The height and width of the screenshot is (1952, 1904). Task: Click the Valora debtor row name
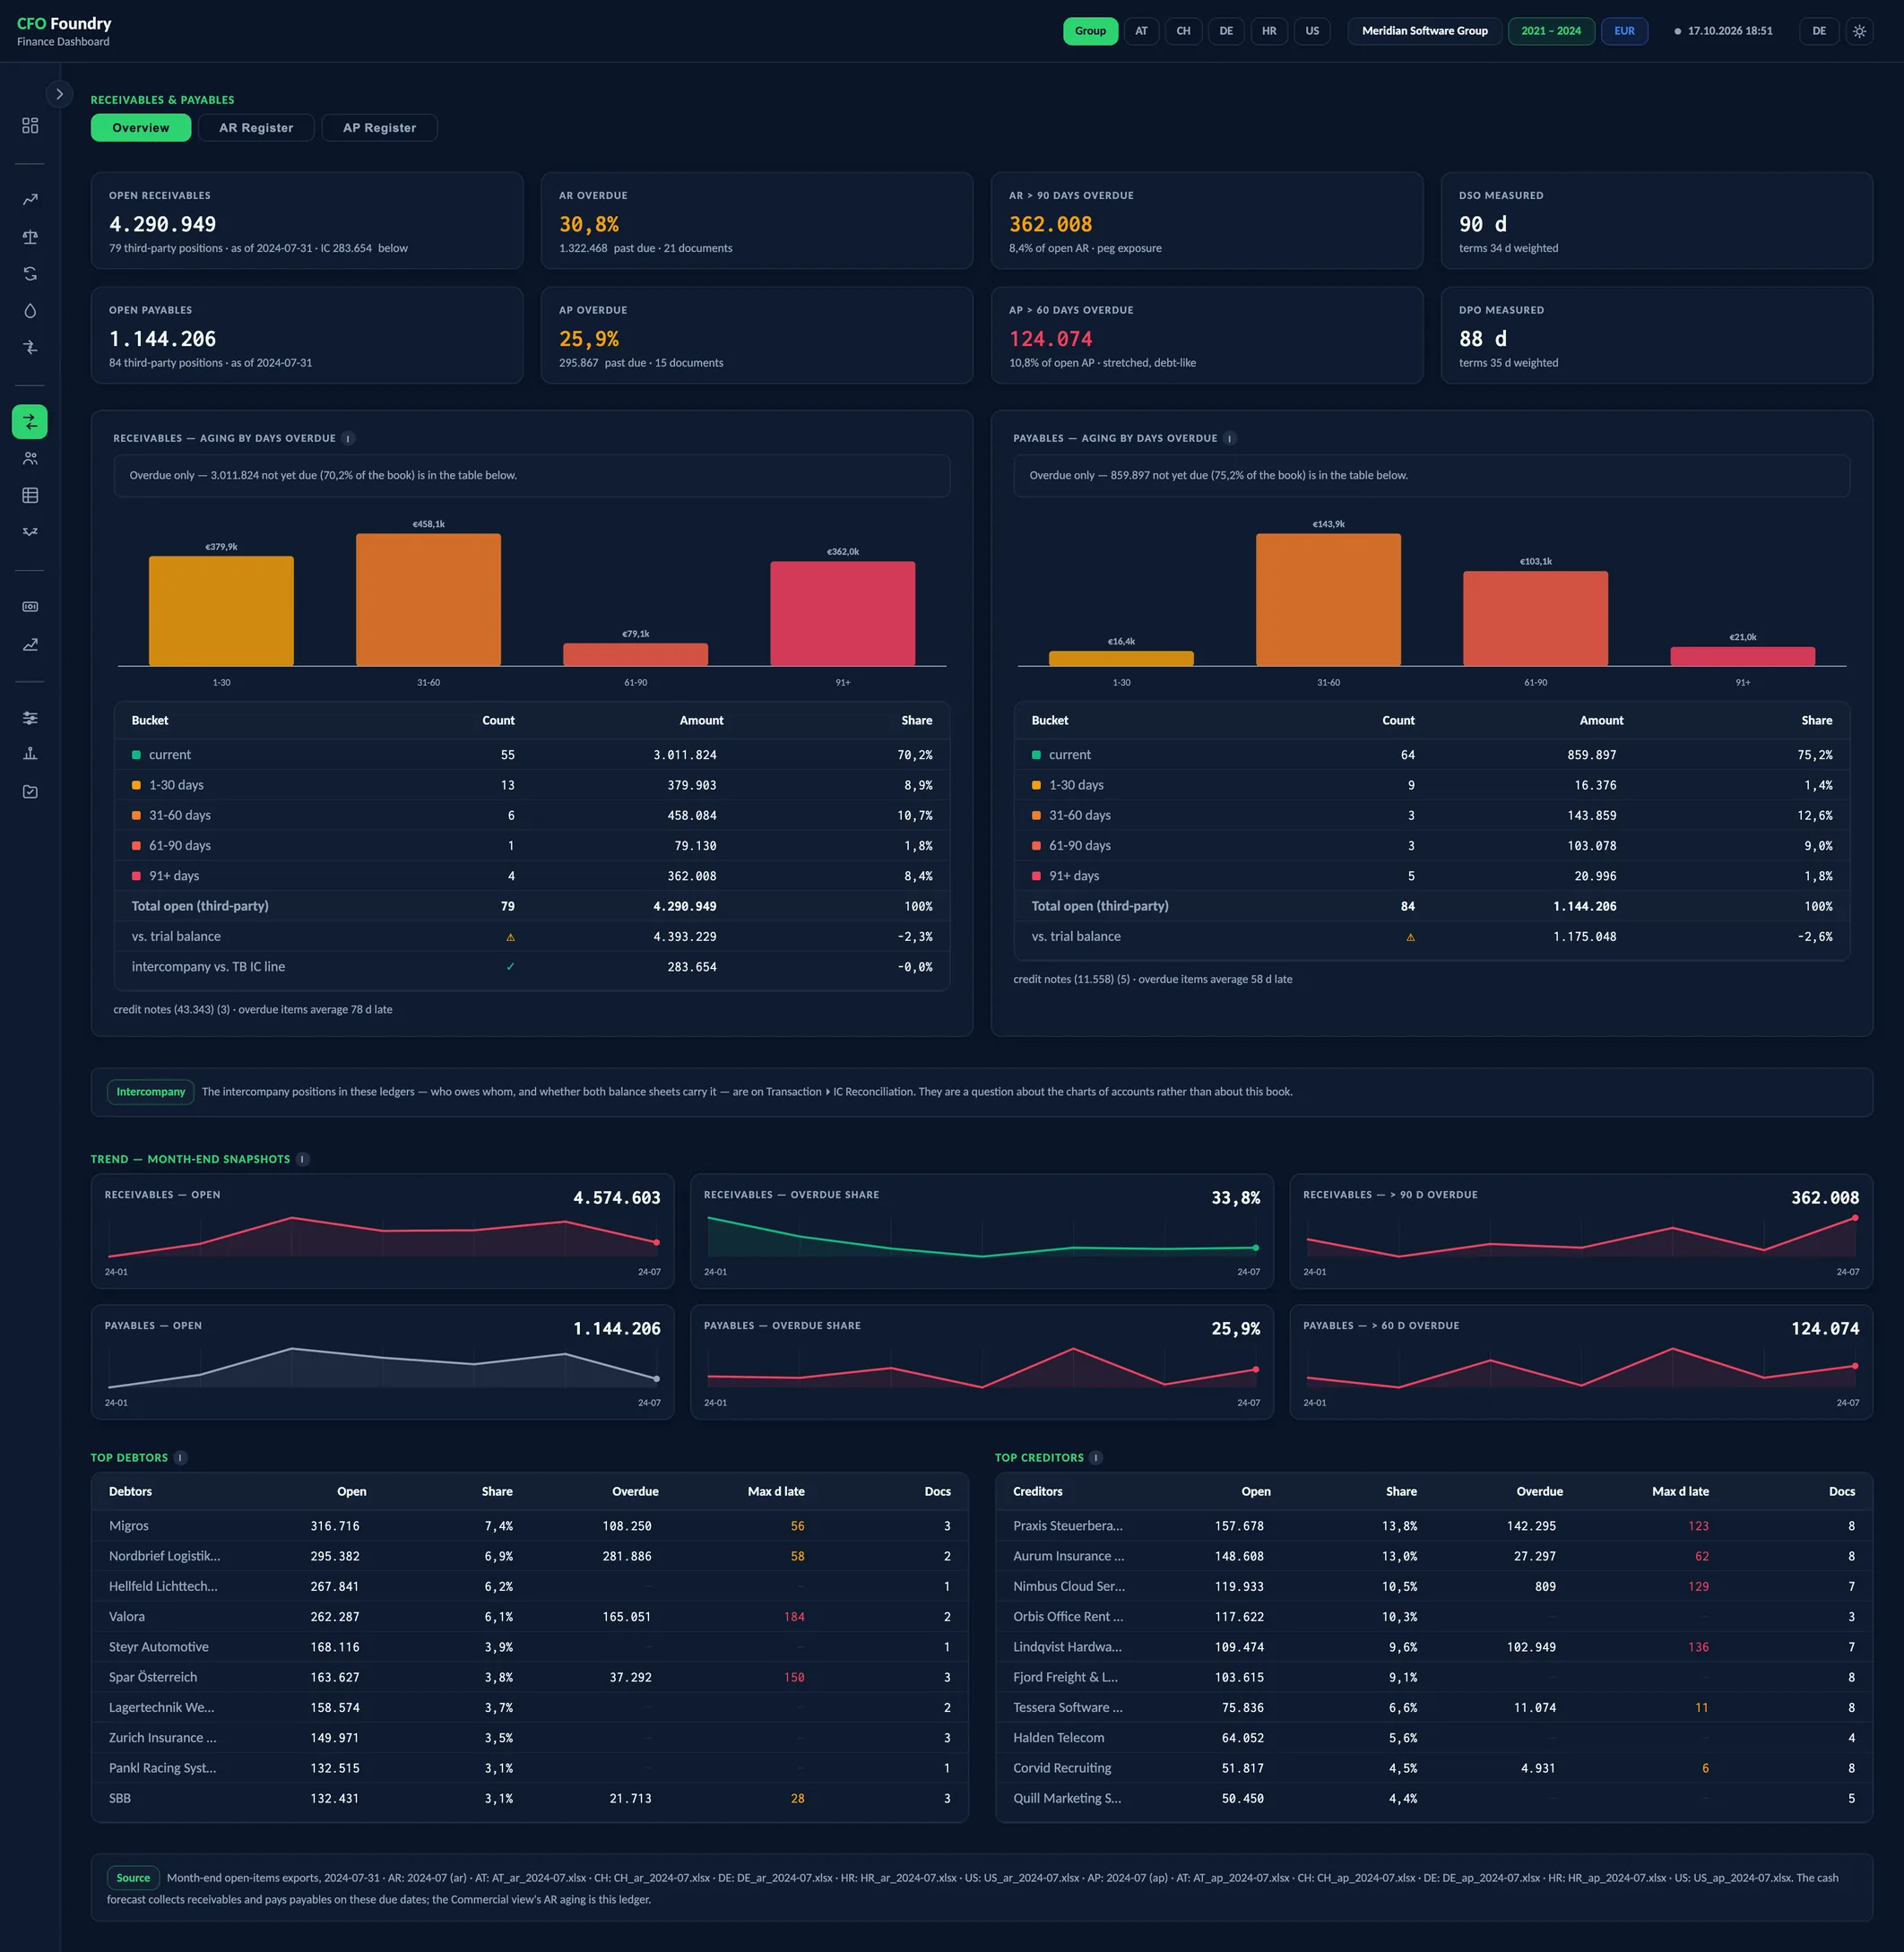pos(127,1617)
